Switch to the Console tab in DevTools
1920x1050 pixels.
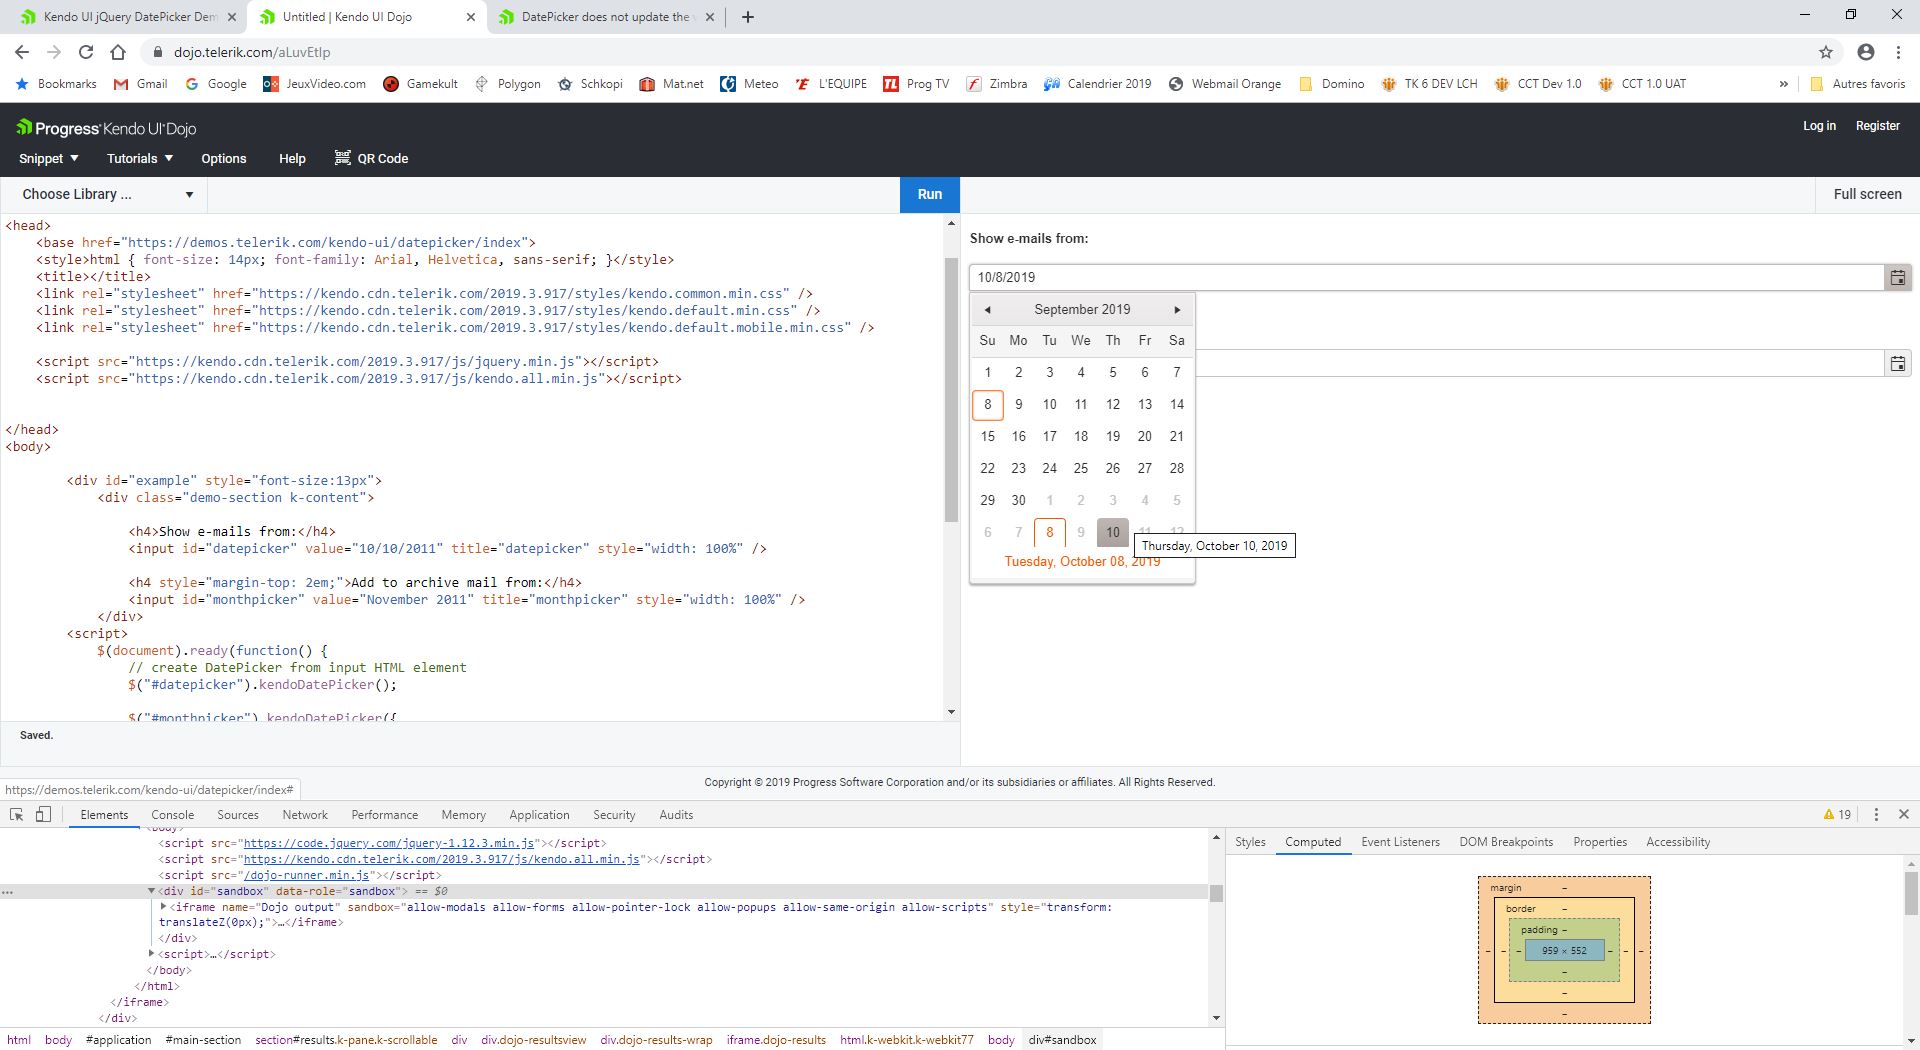point(172,815)
